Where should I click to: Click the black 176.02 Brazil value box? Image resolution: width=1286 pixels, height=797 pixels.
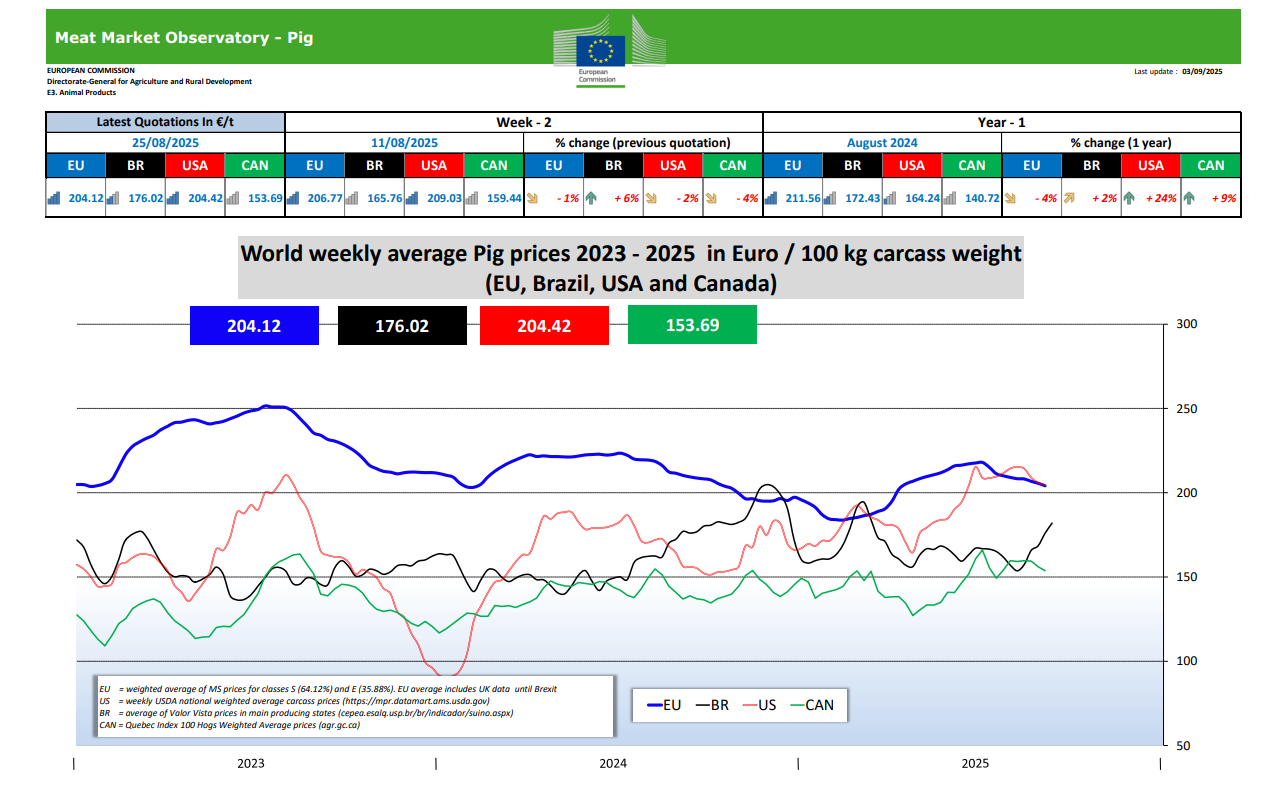402,326
